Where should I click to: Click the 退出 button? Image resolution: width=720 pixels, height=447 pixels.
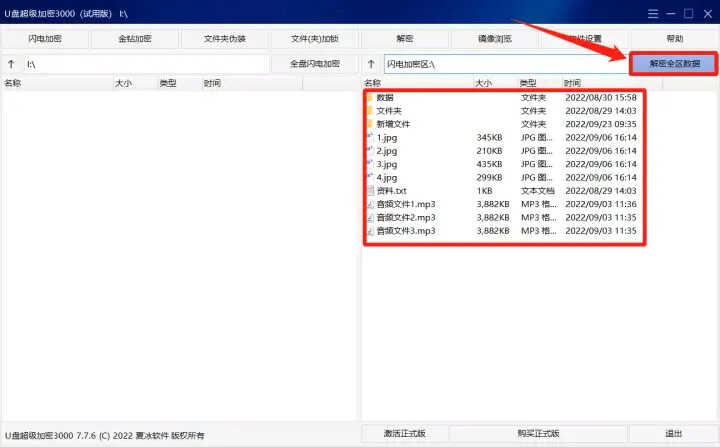(x=673, y=433)
